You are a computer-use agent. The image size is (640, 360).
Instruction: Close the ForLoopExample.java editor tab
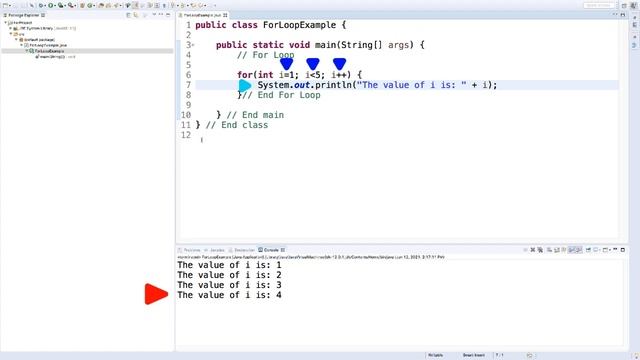point(225,15)
